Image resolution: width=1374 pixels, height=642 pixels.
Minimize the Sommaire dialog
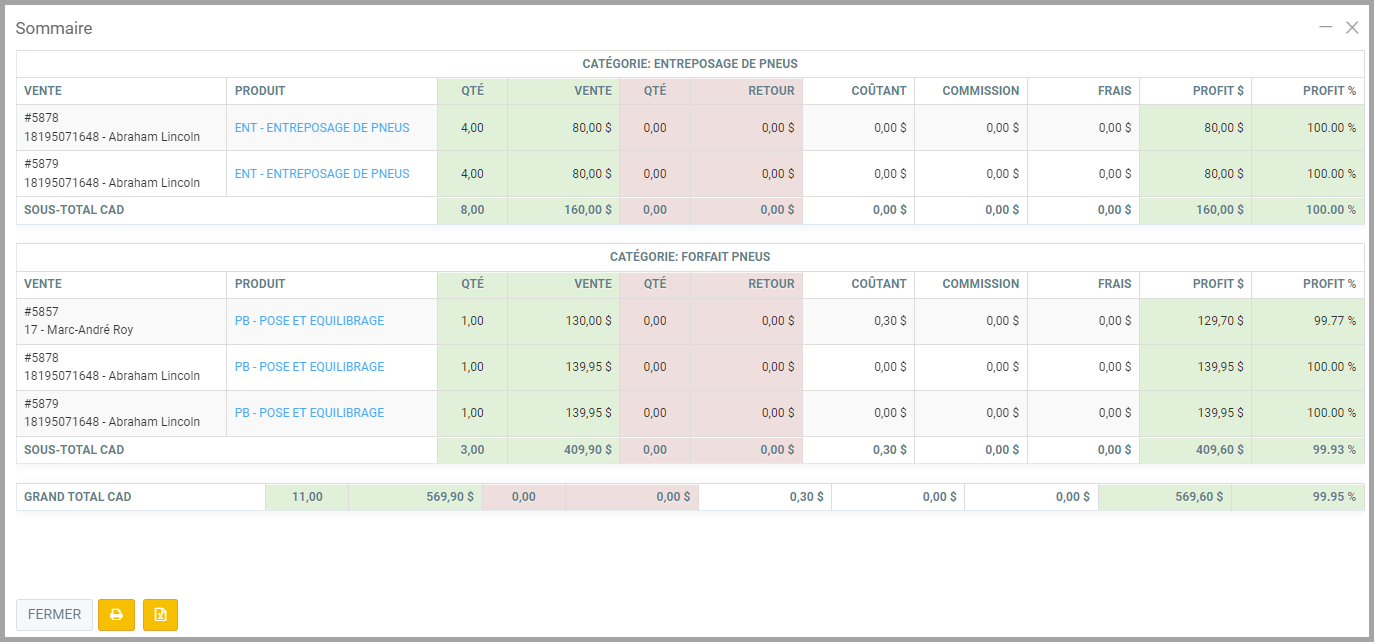pyautogui.click(x=1326, y=28)
